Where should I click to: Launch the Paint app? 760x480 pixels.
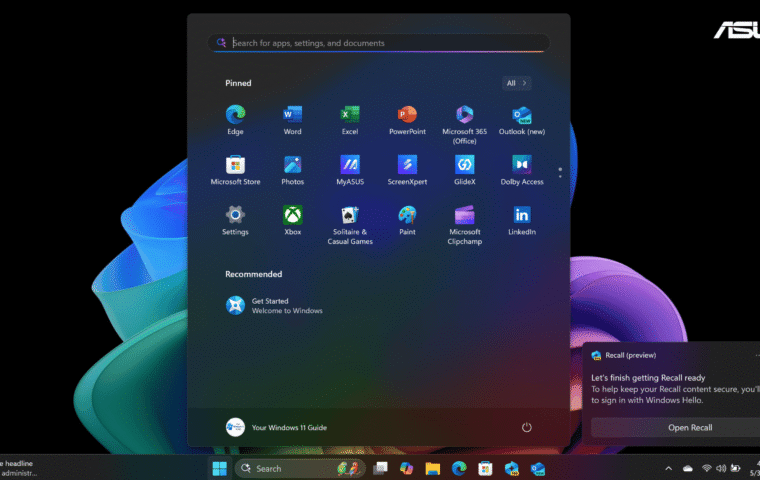point(407,221)
